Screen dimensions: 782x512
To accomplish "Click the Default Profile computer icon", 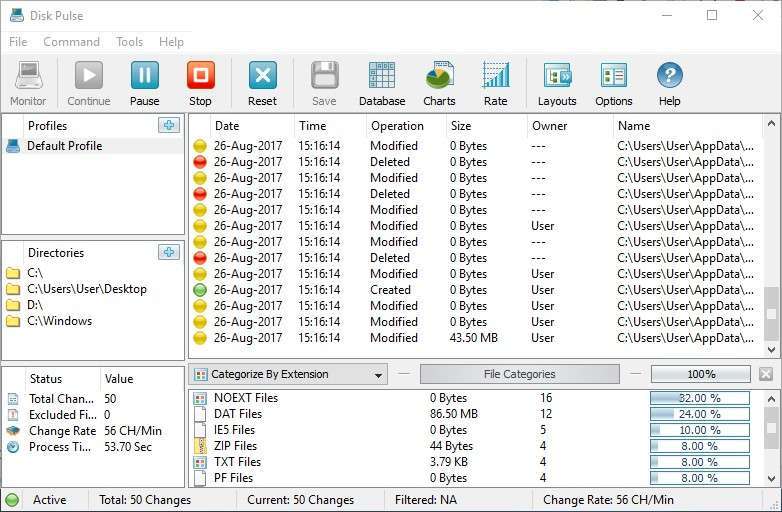I will click(13, 146).
